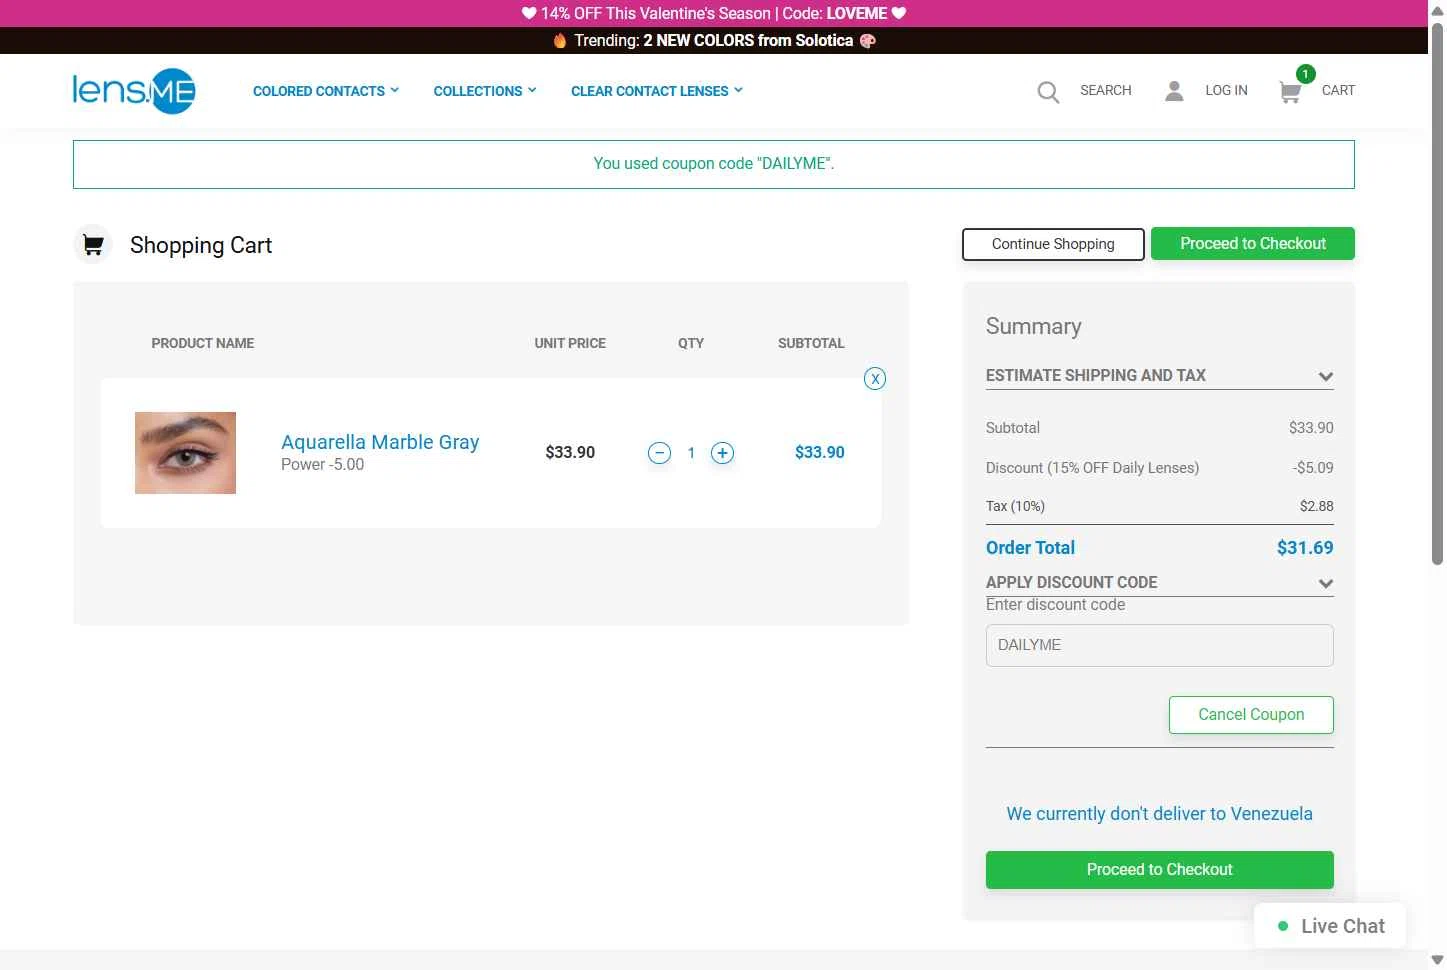Remove Aquarella Marble Gray with X icon
The height and width of the screenshot is (970, 1447).
tap(875, 379)
